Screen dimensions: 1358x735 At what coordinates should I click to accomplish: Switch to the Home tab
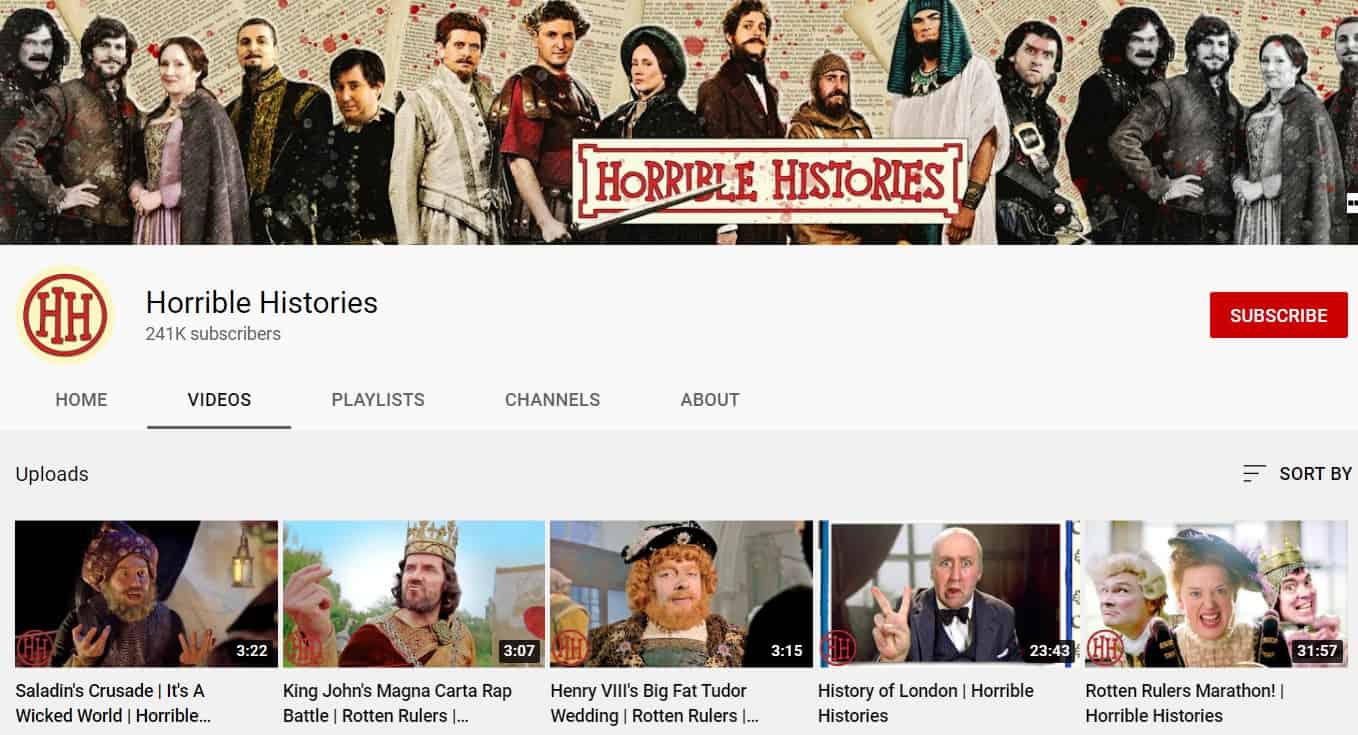pos(81,399)
